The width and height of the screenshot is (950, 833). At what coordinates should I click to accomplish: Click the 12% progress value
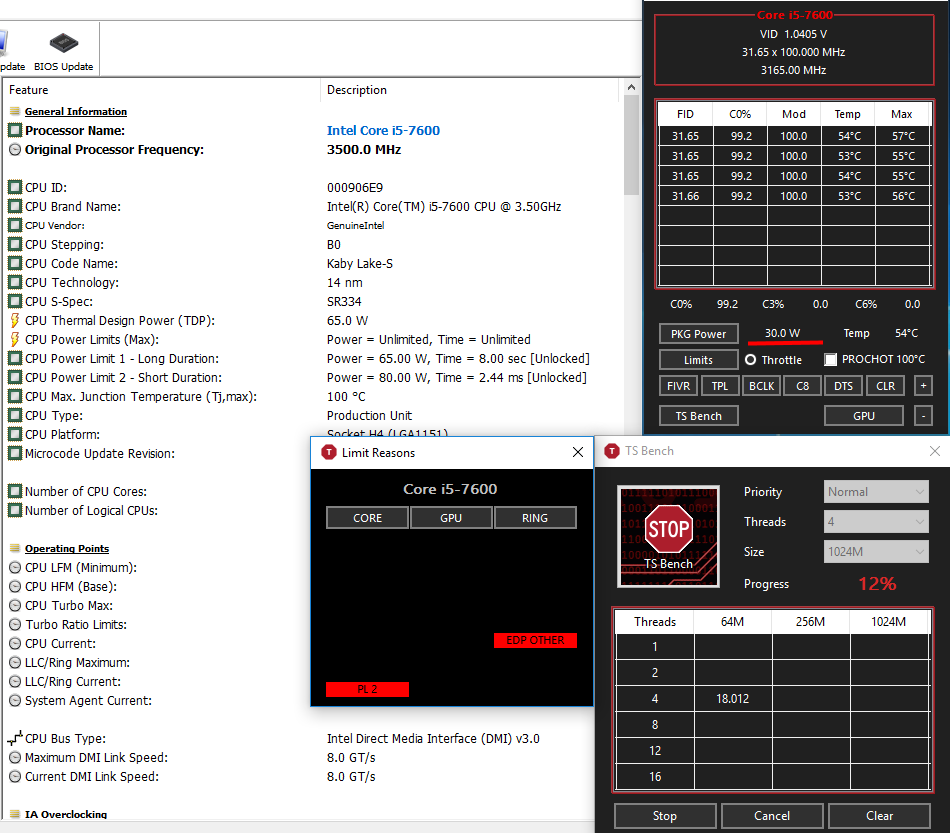click(x=877, y=584)
